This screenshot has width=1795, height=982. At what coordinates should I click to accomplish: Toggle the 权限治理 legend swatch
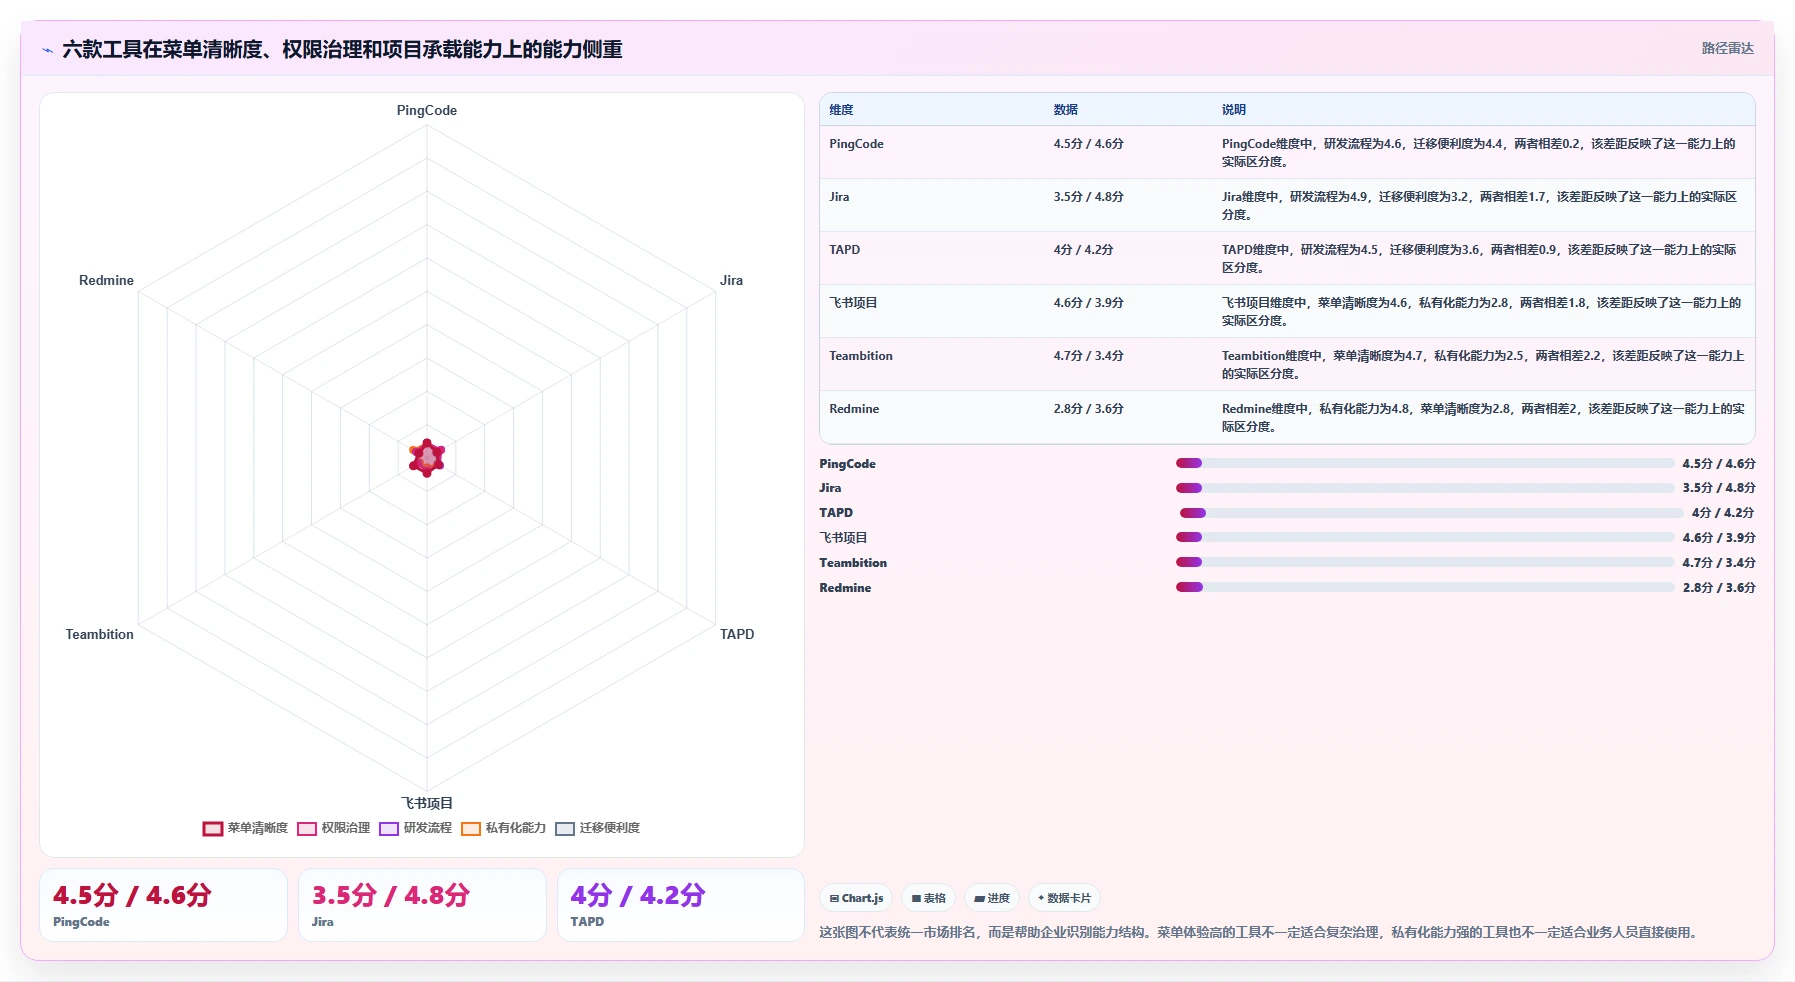(x=307, y=828)
